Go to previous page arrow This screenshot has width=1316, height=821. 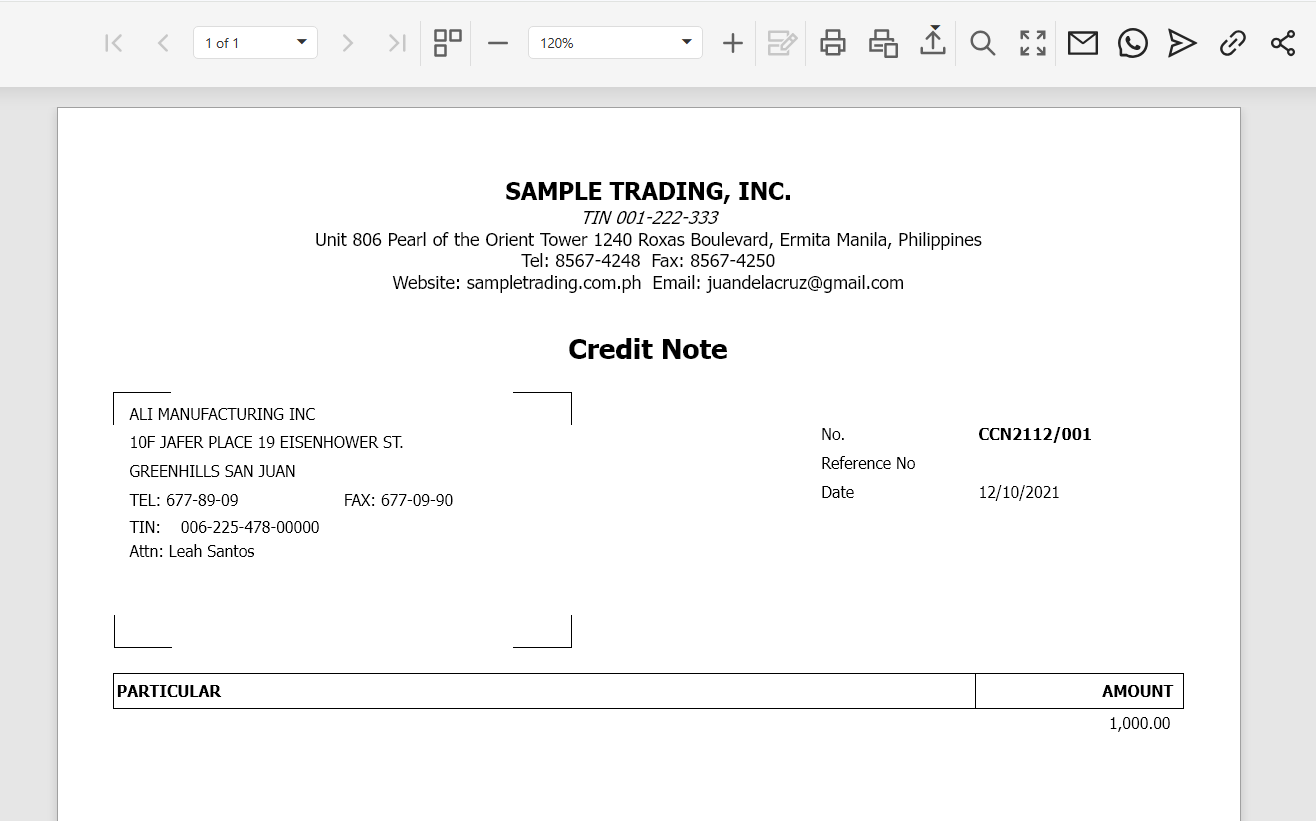click(x=163, y=43)
